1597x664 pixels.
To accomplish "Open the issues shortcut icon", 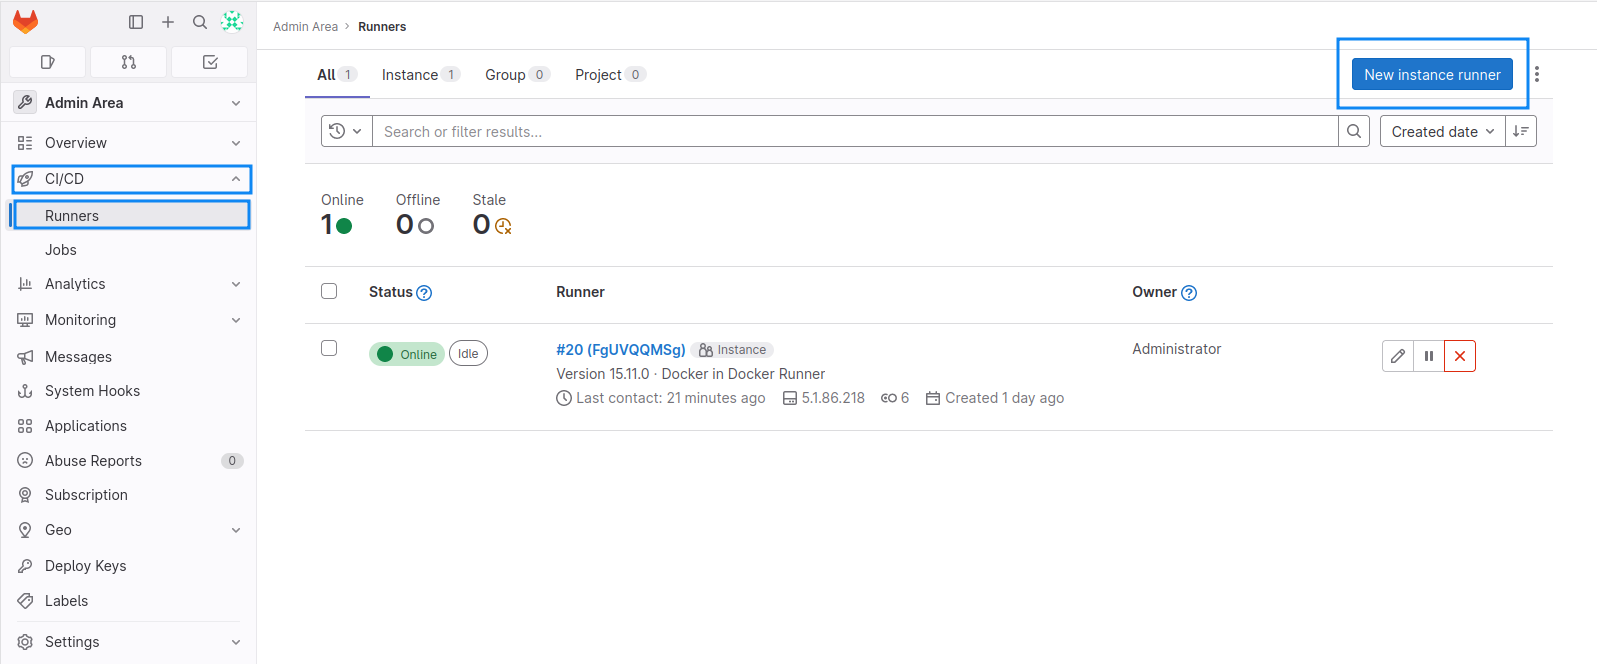I will [x=47, y=62].
